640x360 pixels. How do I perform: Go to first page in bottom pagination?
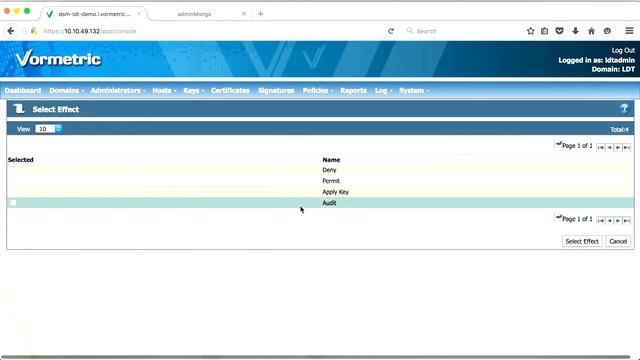coord(600,220)
